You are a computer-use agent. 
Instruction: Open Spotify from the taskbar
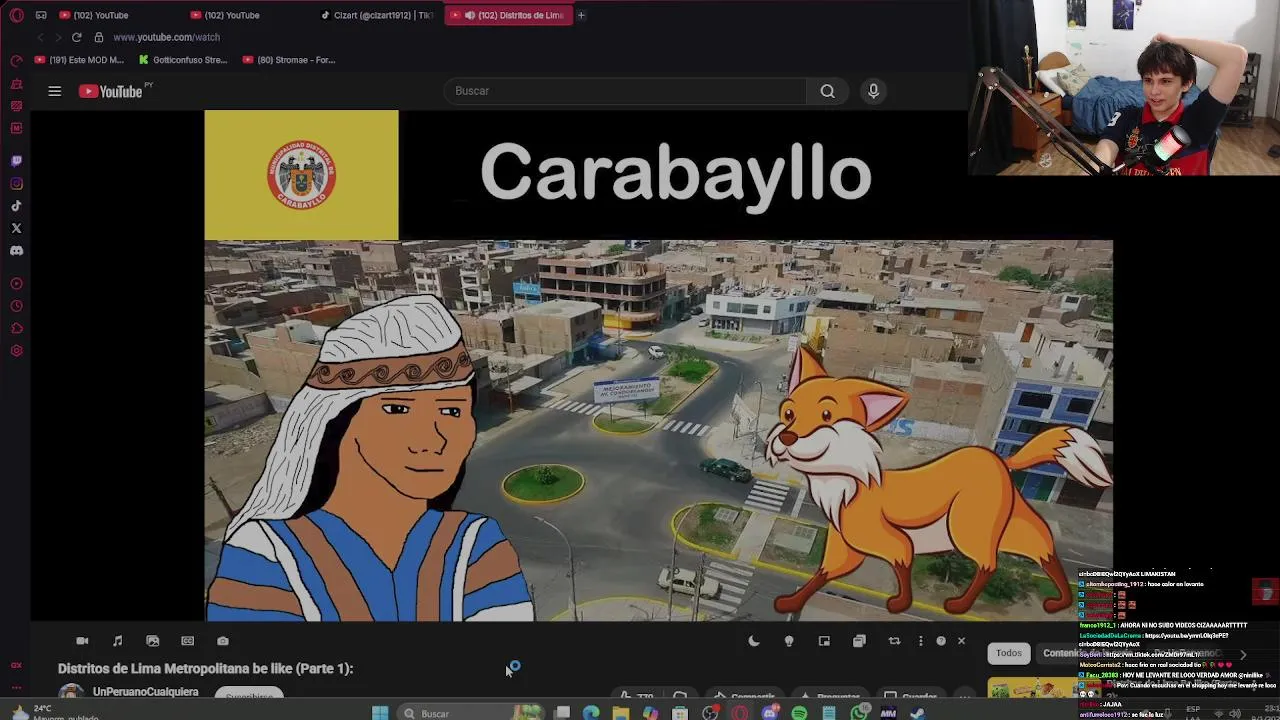(799, 713)
